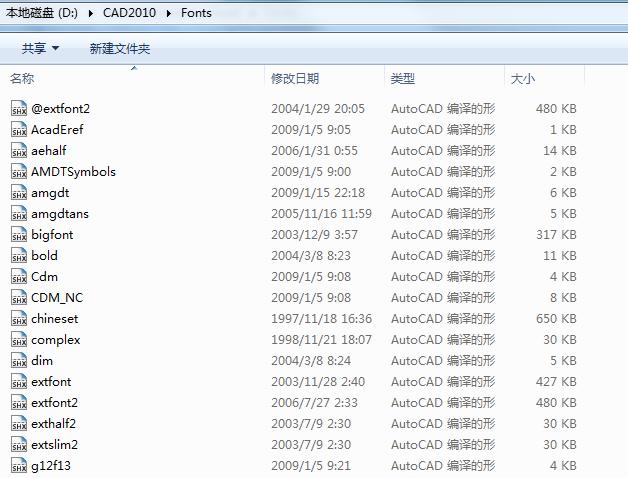This screenshot has height=478, width=628.
Task: Click the SHX icon of dim
Action: (x=19, y=361)
